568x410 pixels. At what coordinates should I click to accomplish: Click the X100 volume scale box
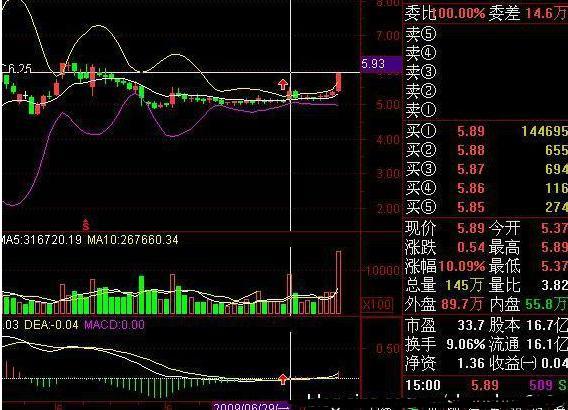tap(377, 304)
